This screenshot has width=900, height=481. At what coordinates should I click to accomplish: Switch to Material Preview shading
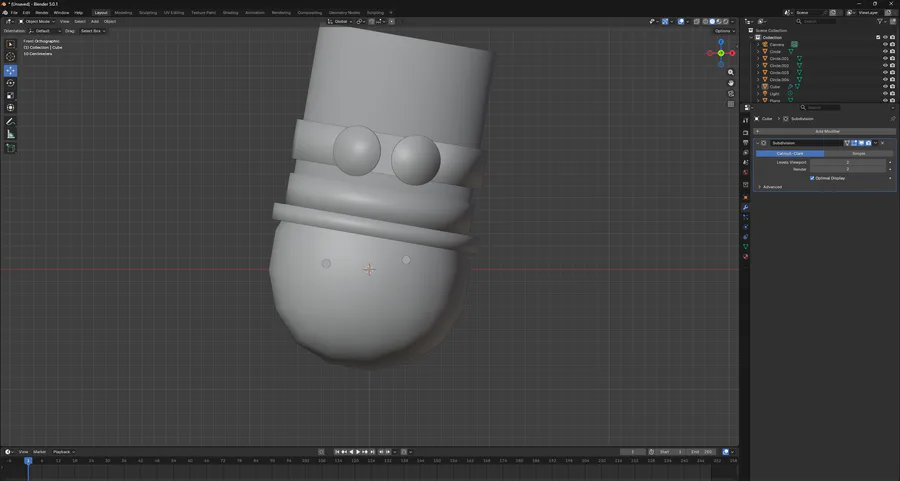(x=719, y=21)
